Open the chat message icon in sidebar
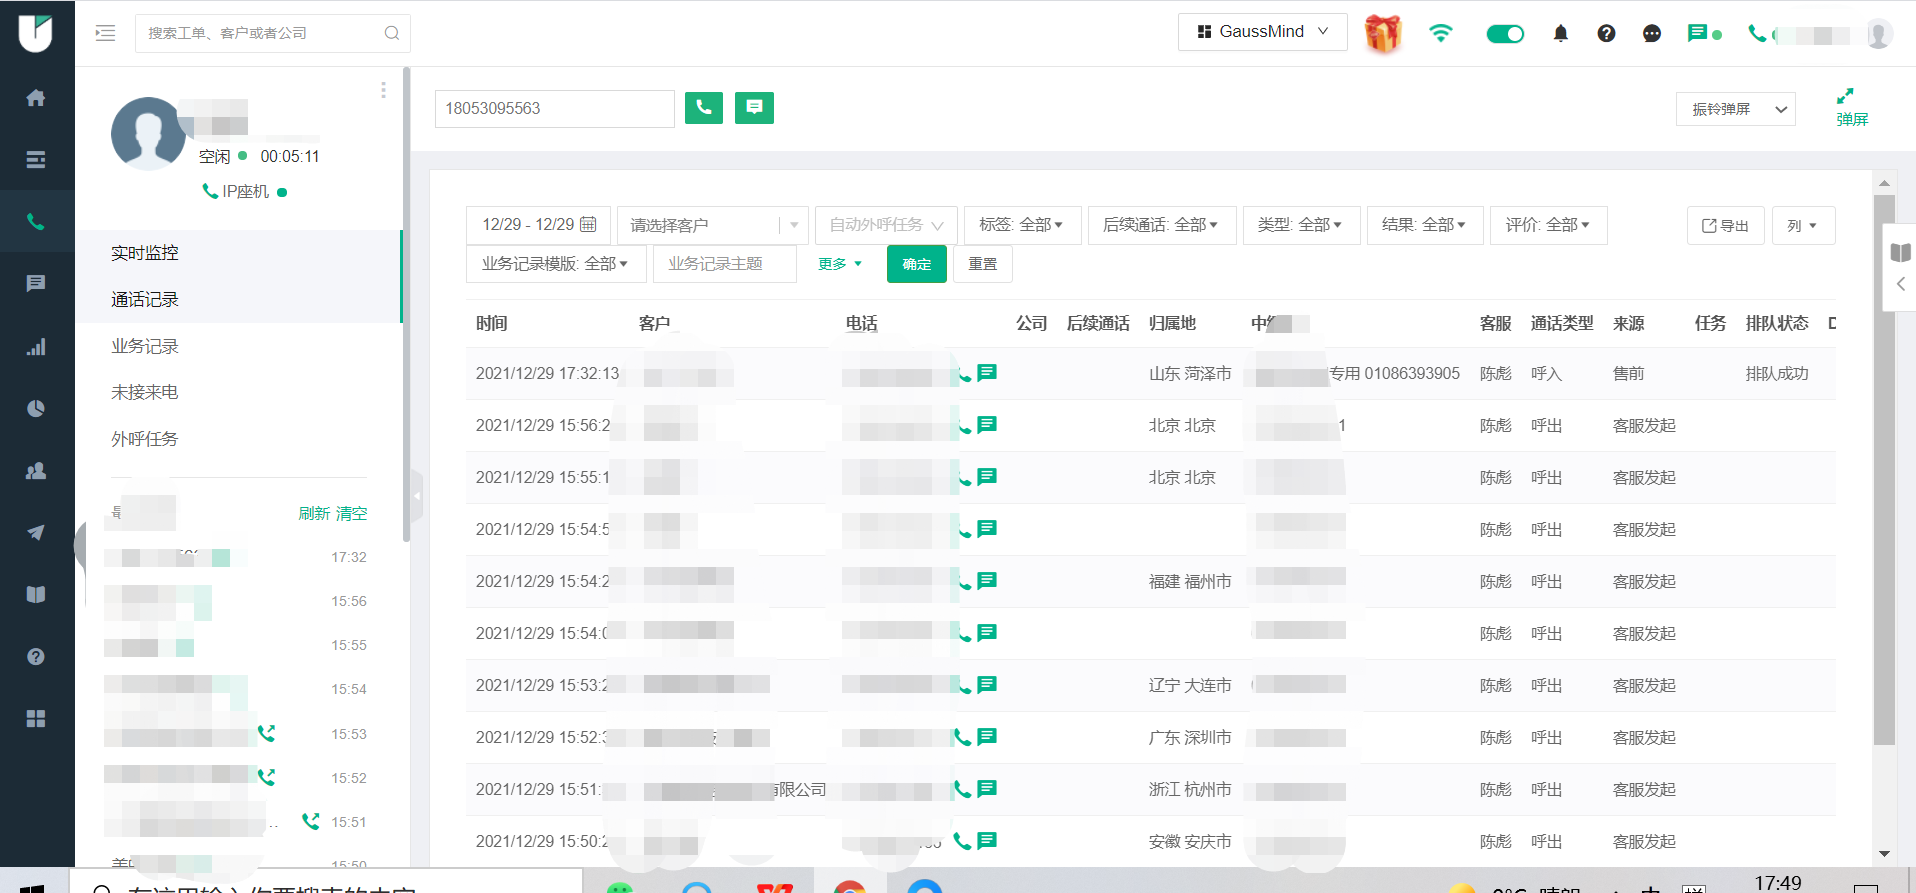Viewport: 1916px width, 893px height. [36, 284]
